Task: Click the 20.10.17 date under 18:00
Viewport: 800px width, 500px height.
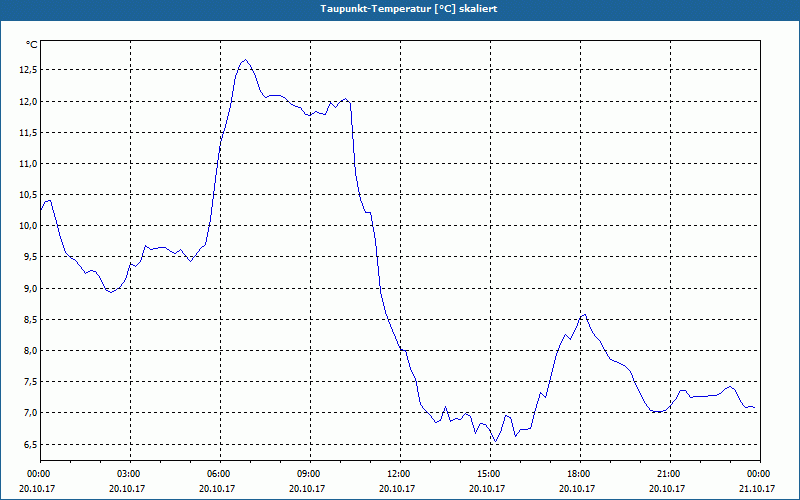Action: 577,488
